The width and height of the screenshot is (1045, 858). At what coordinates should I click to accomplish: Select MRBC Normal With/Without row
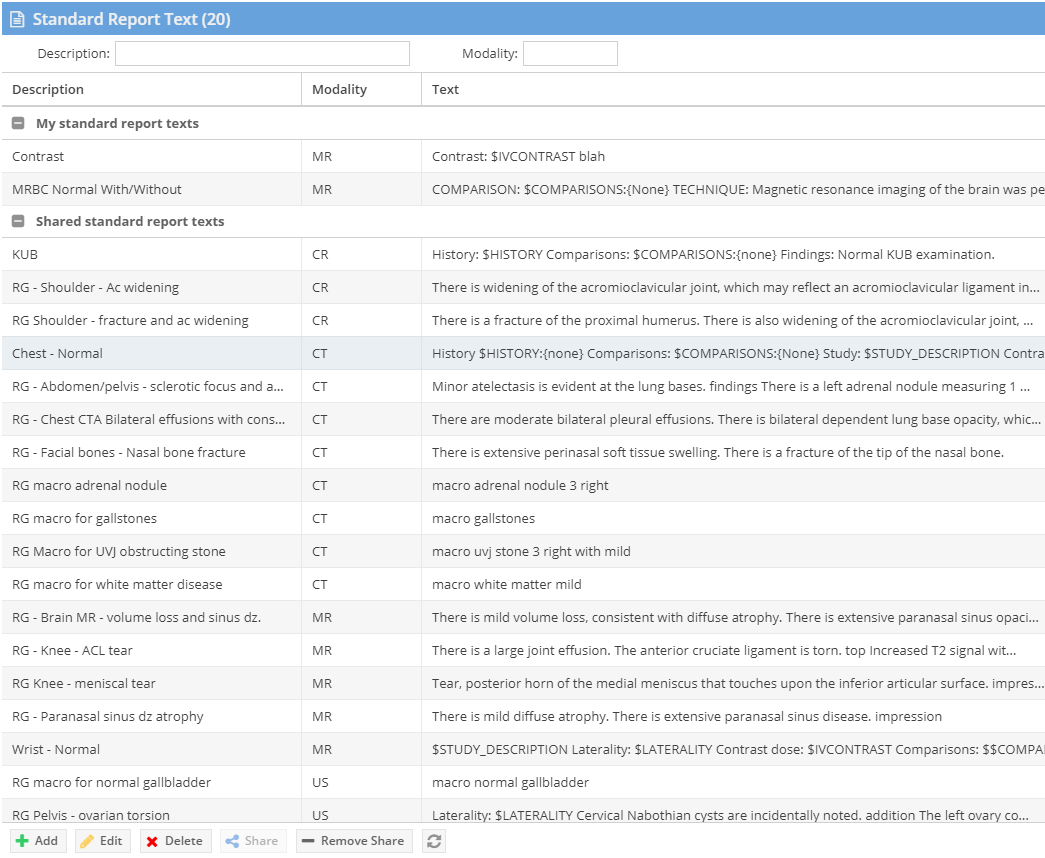point(523,189)
